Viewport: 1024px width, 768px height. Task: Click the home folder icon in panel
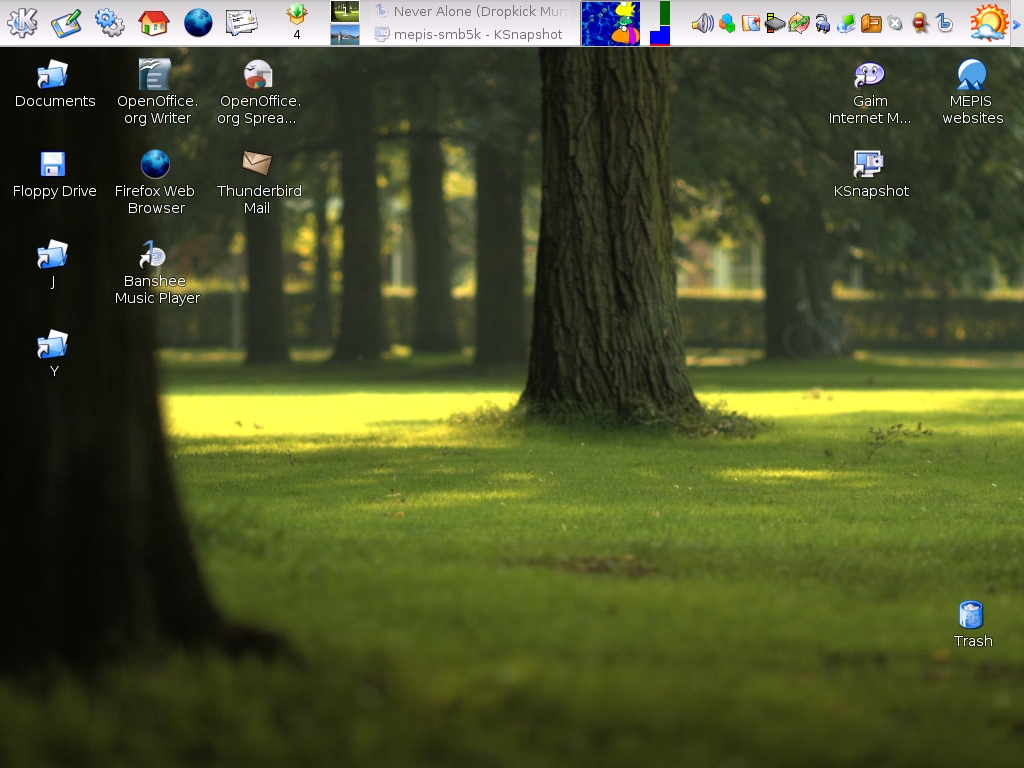point(153,22)
